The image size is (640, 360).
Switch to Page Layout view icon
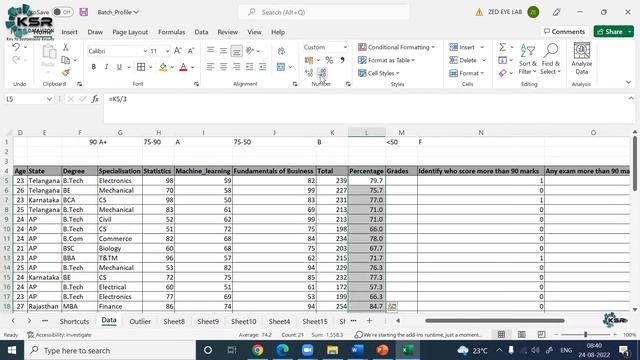click(521, 335)
